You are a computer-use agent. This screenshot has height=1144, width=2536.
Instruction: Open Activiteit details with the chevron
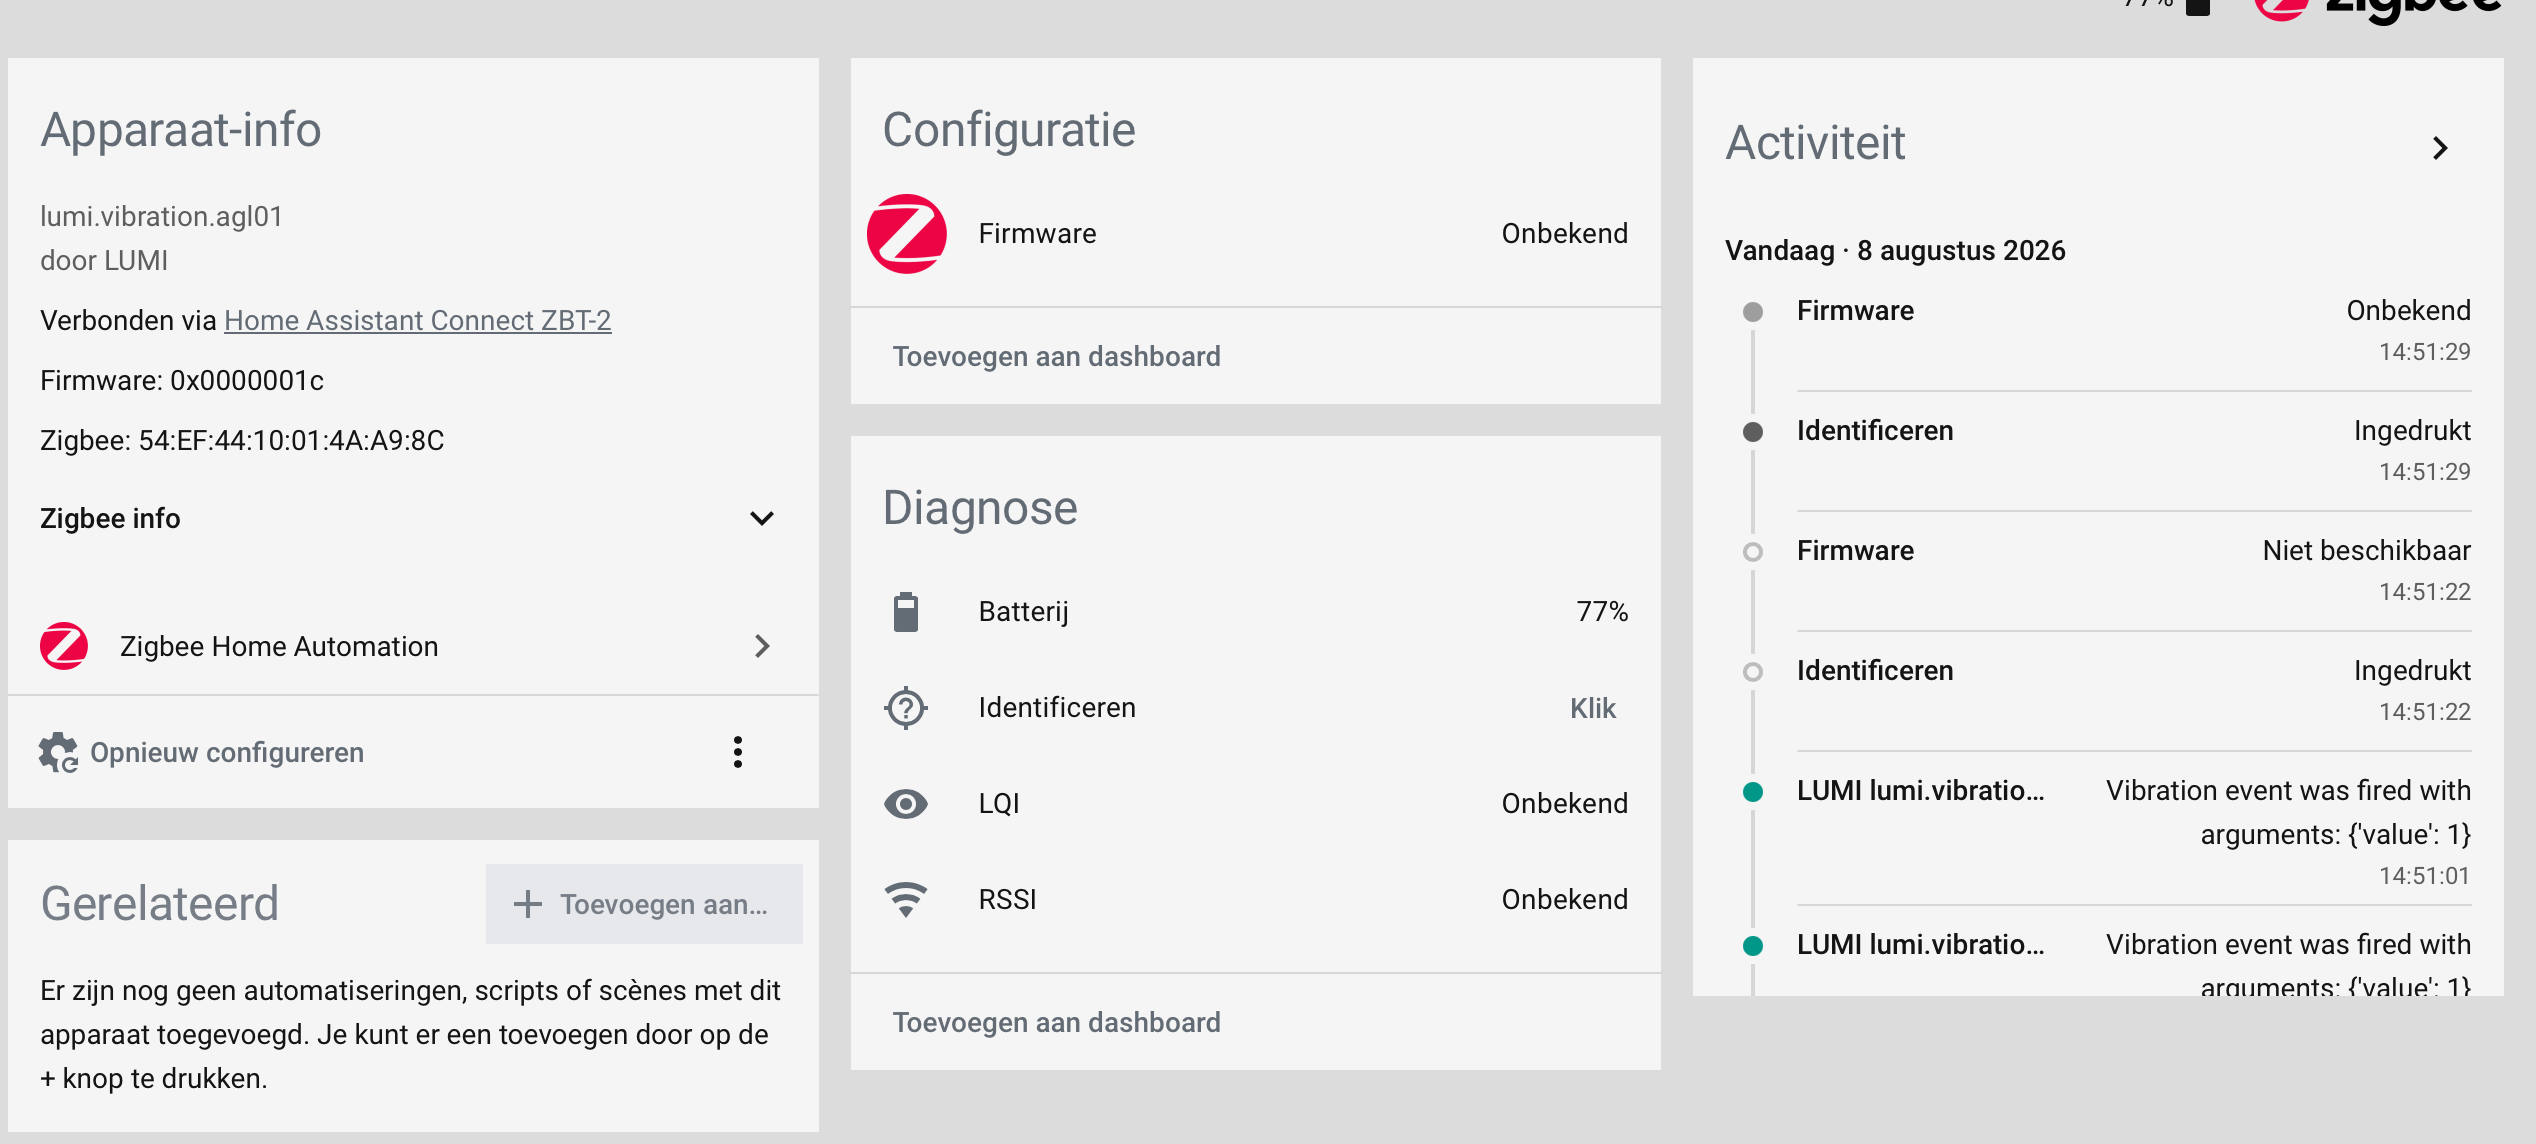[x=2440, y=148]
